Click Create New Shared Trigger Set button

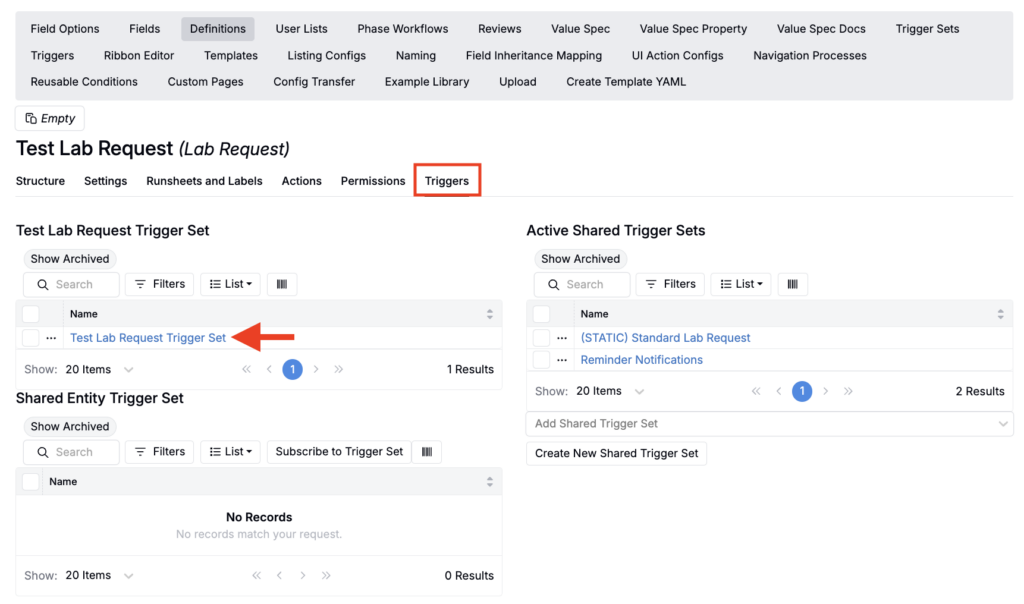pyautogui.click(x=616, y=454)
